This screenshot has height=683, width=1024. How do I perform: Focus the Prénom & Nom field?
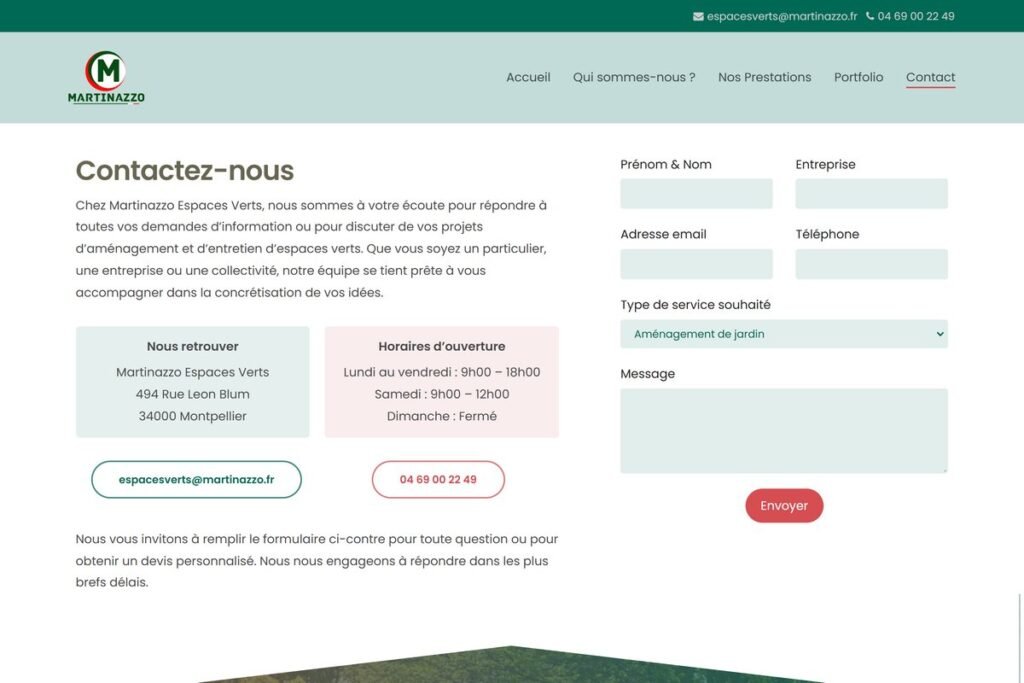tap(696, 194)
